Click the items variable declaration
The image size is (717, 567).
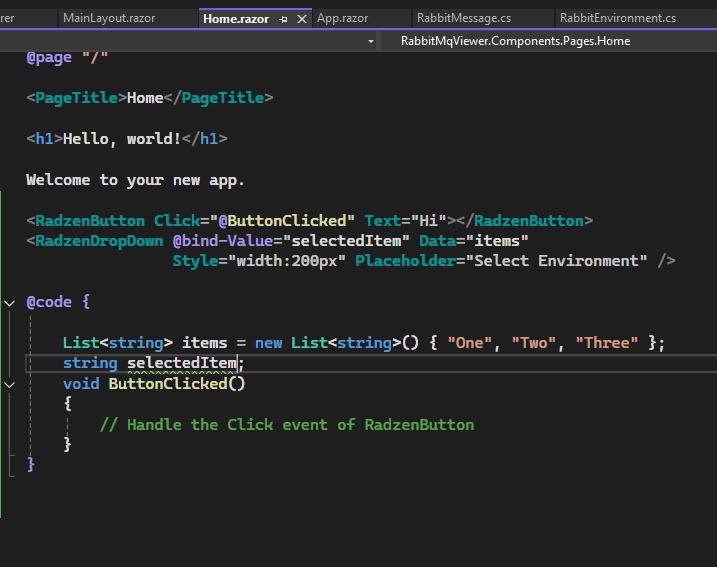coord(204,343)
